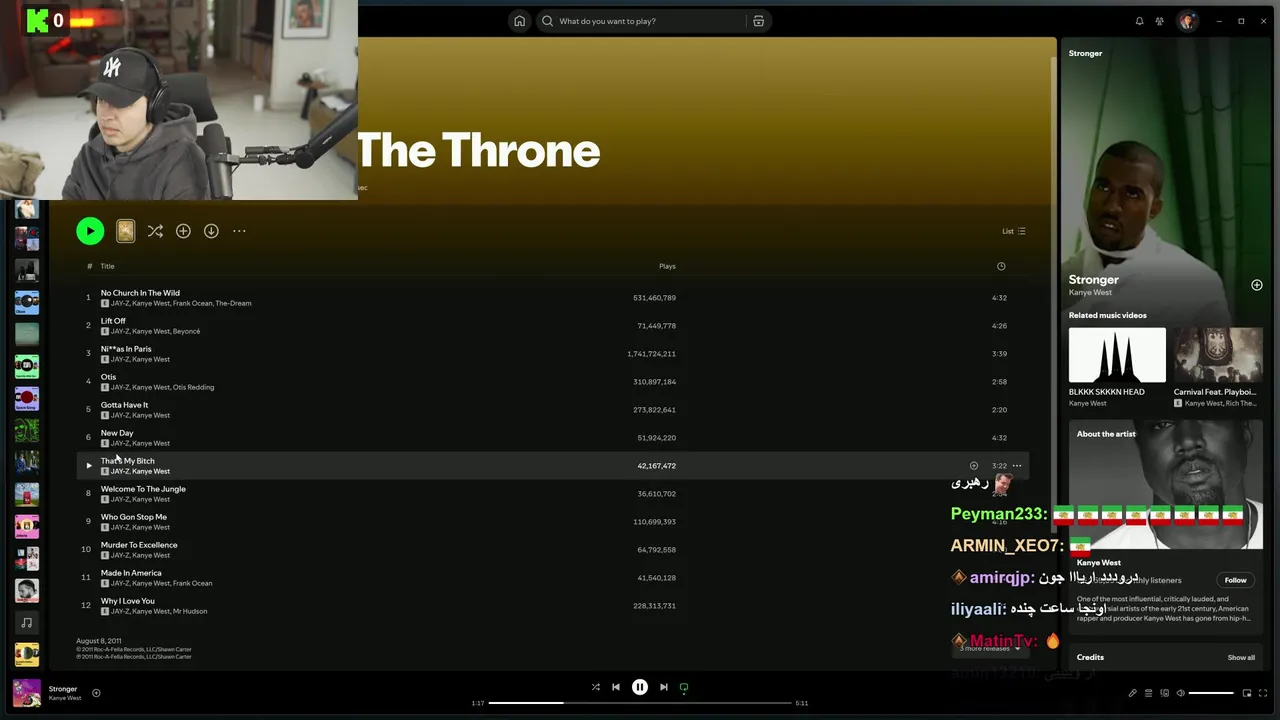Screen dimensions: 1280x720
Task: Go to the Spotify Home icon
Action: click(x=519, y=21)
